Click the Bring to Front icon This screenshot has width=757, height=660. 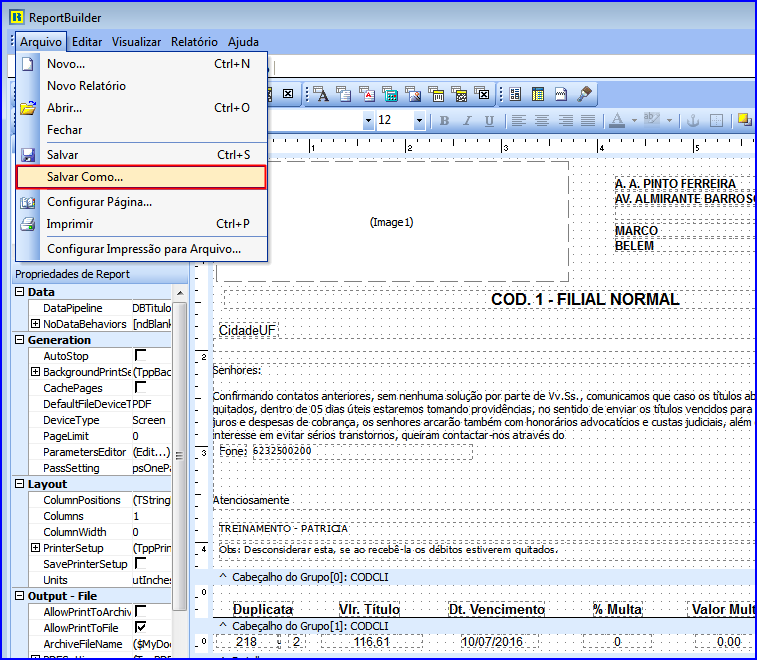click(x=744, y=120)
